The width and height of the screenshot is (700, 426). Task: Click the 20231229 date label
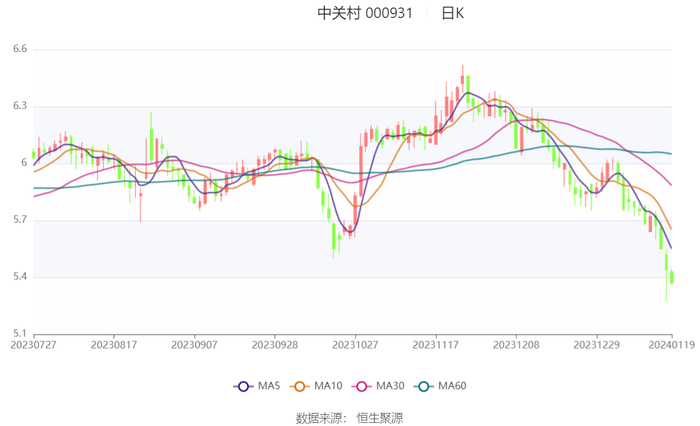pos(596,345)
